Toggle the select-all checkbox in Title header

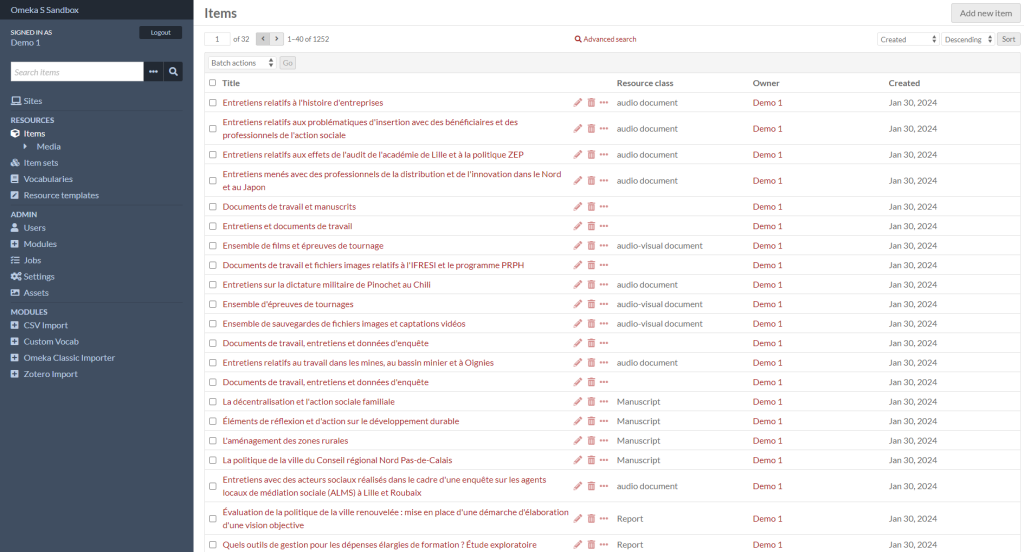click(212, 83)
